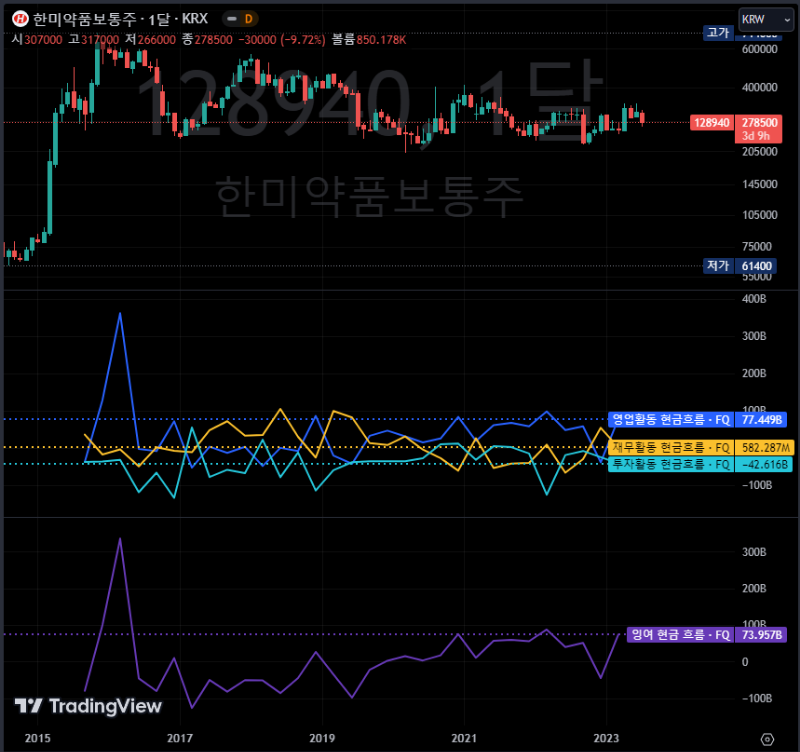This screenshot has height=752, width=800.
Task: Click the 73.957B free cash flow value
Action: (761, 635)
